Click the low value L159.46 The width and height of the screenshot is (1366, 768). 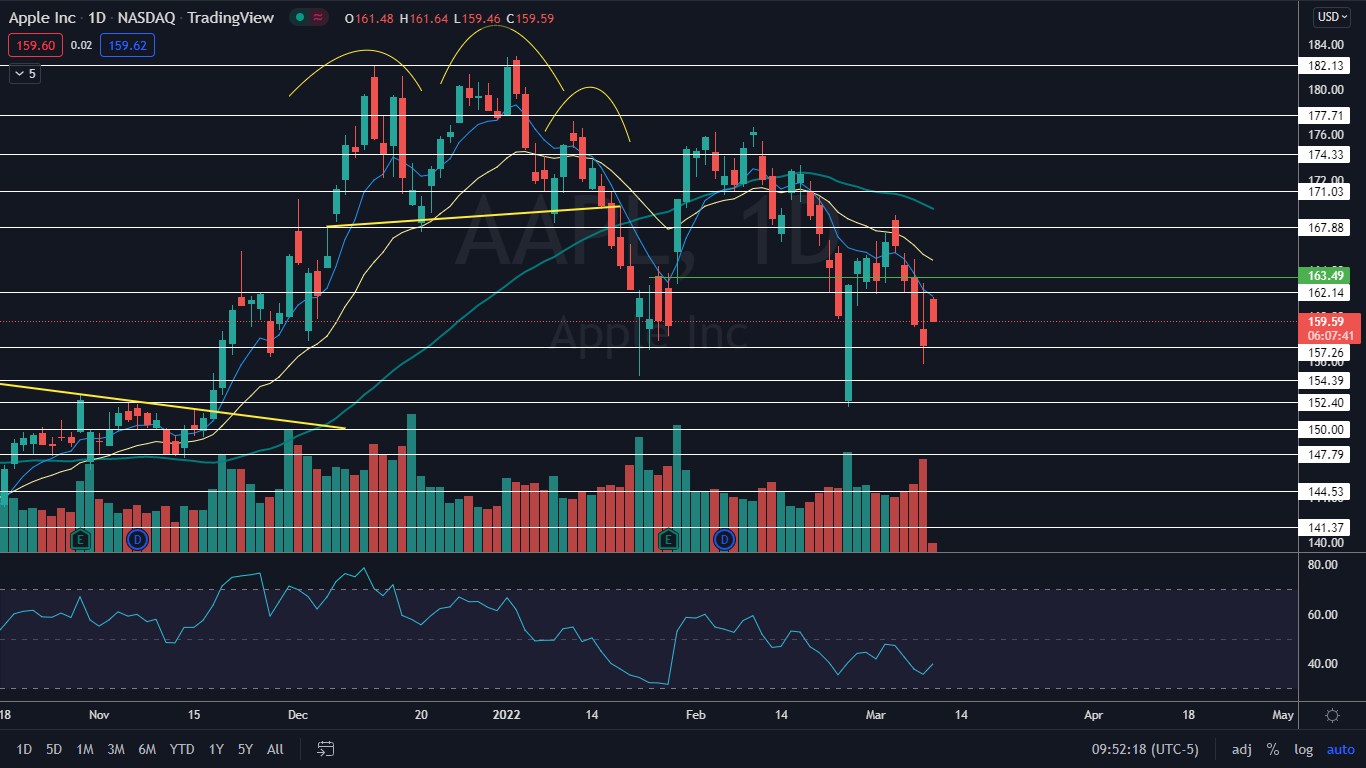coord(477,18)
